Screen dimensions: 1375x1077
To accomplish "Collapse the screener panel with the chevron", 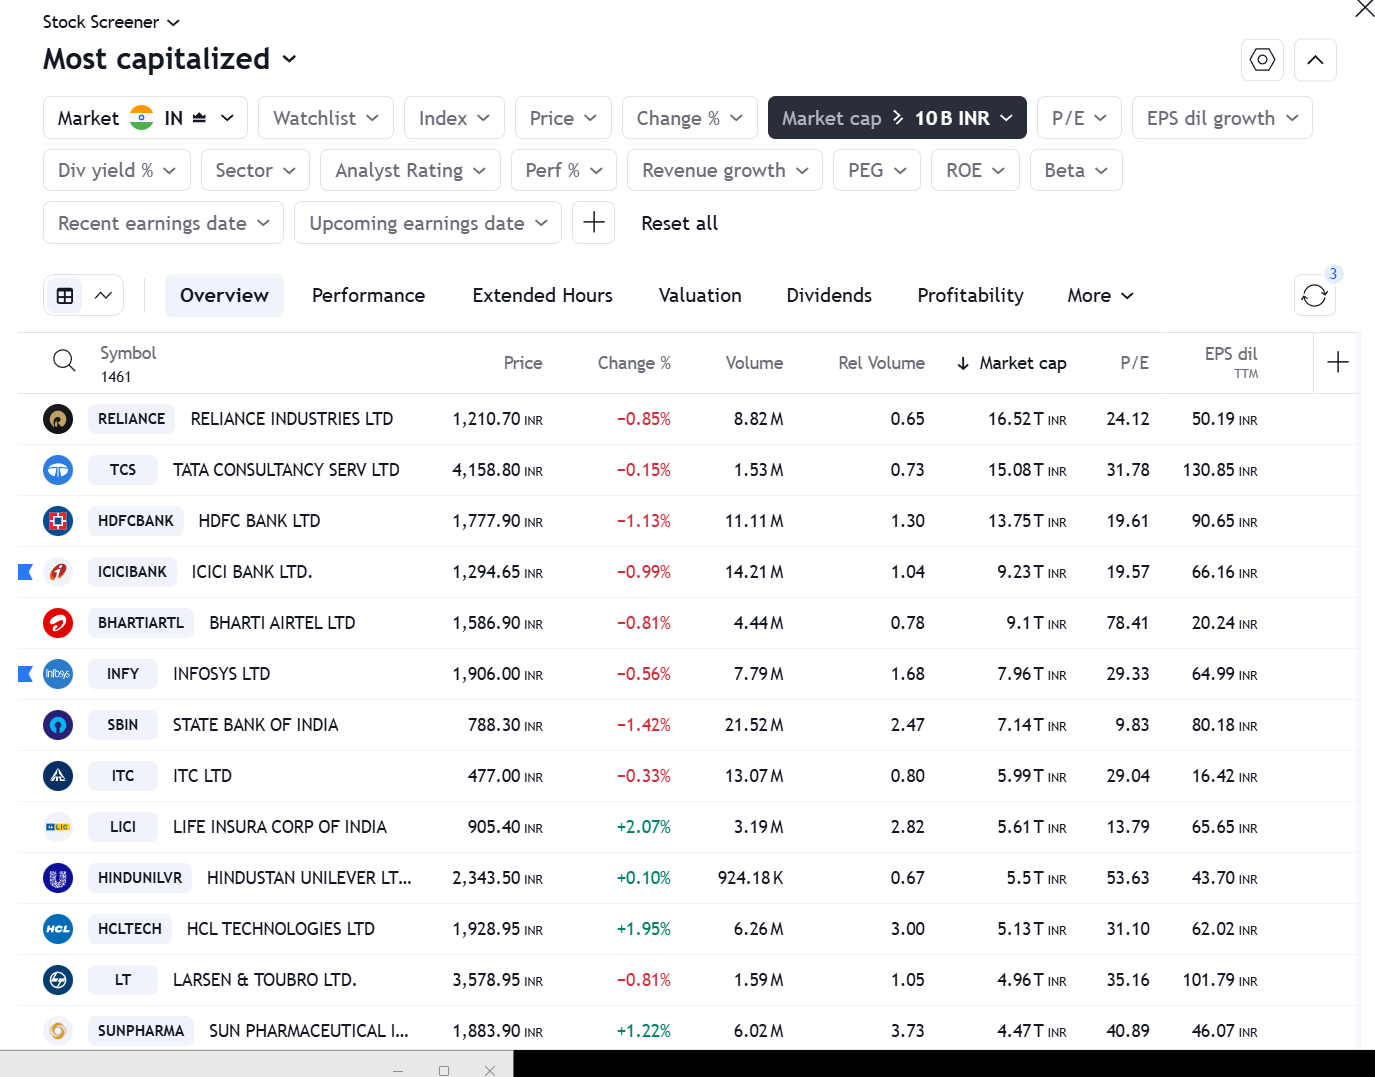I will pos(1315,60).
